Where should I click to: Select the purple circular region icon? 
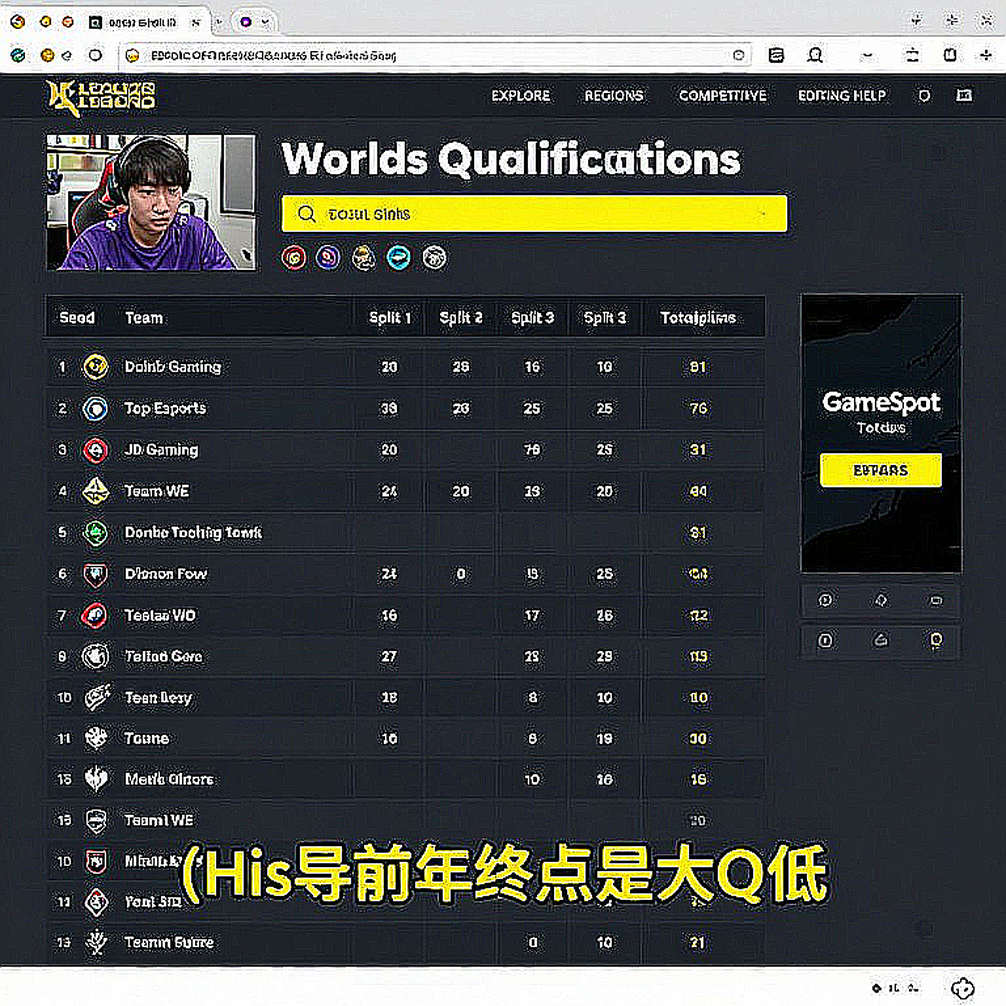(328, 258)
